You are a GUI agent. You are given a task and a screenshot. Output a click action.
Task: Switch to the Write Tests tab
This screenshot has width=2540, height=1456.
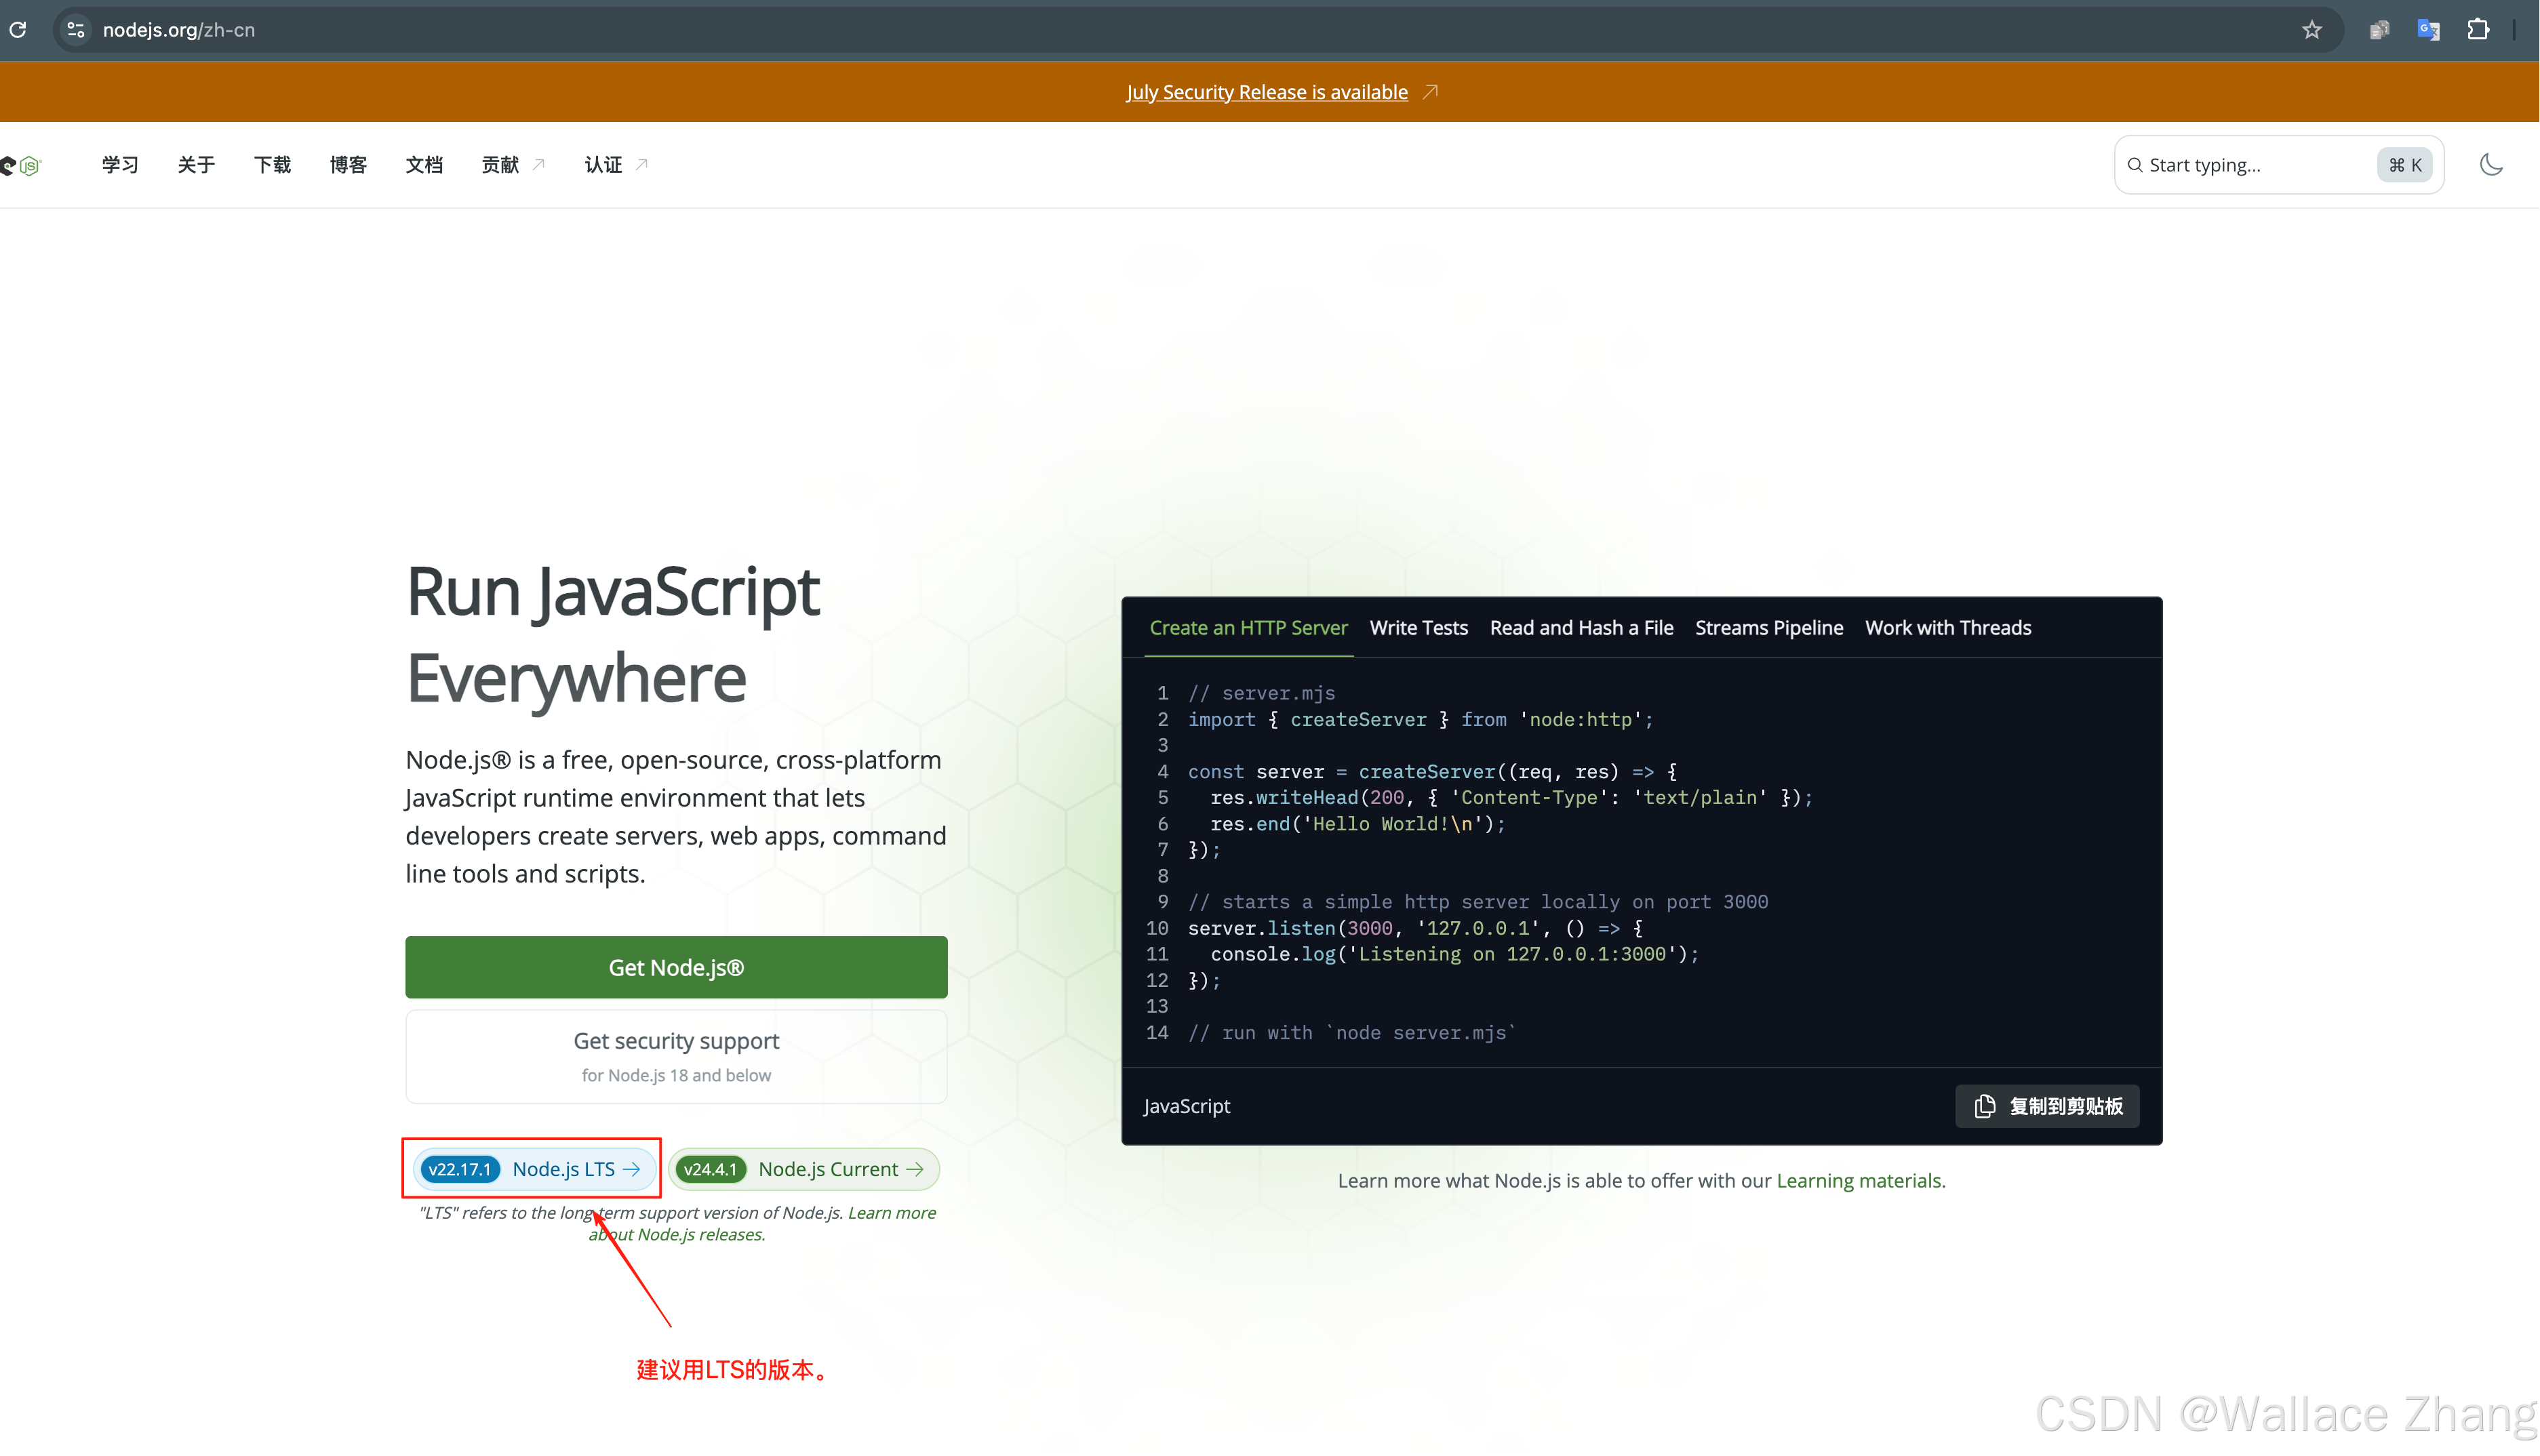pyautogui.click(x=1418, y=628)
